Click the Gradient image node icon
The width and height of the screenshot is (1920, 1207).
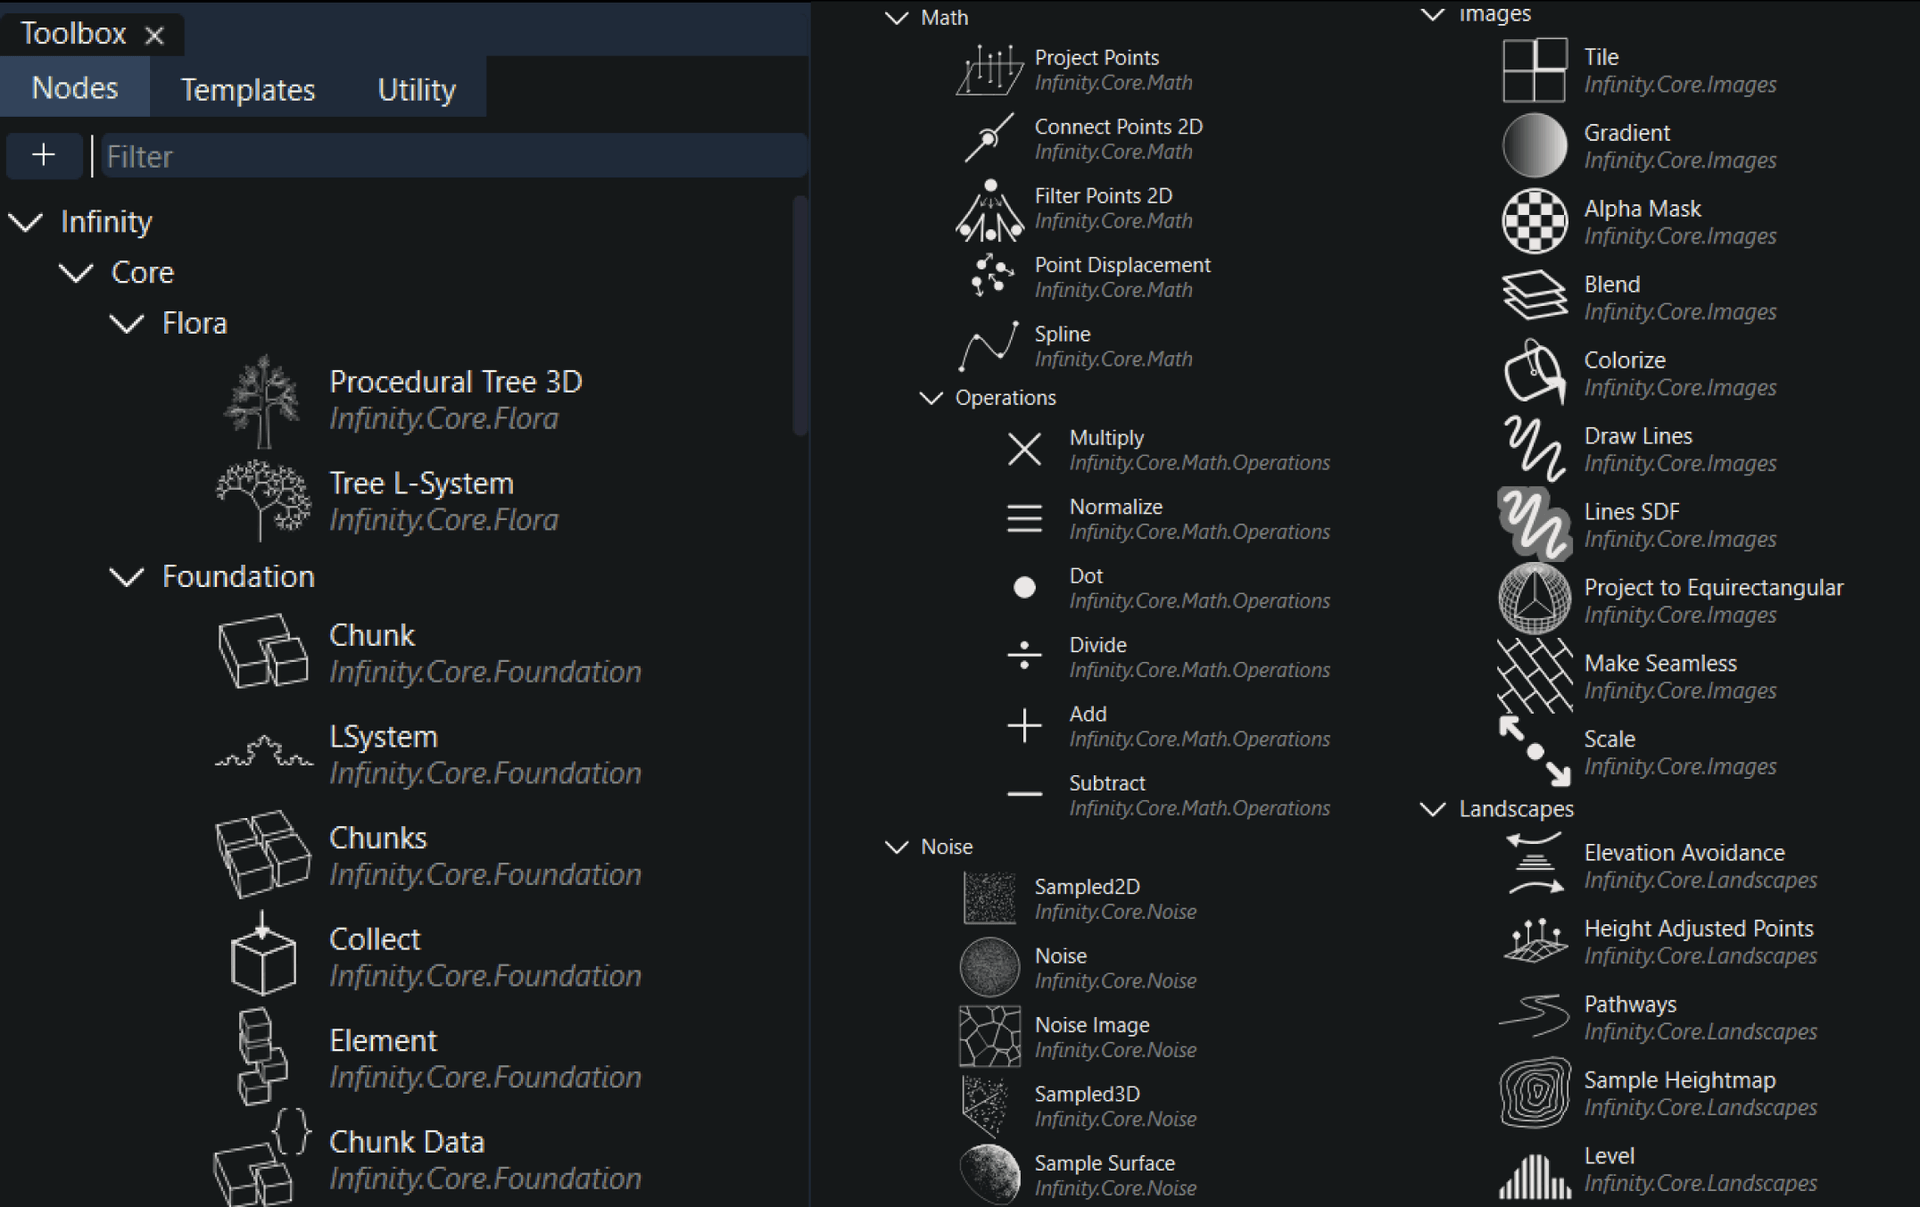1533,145
